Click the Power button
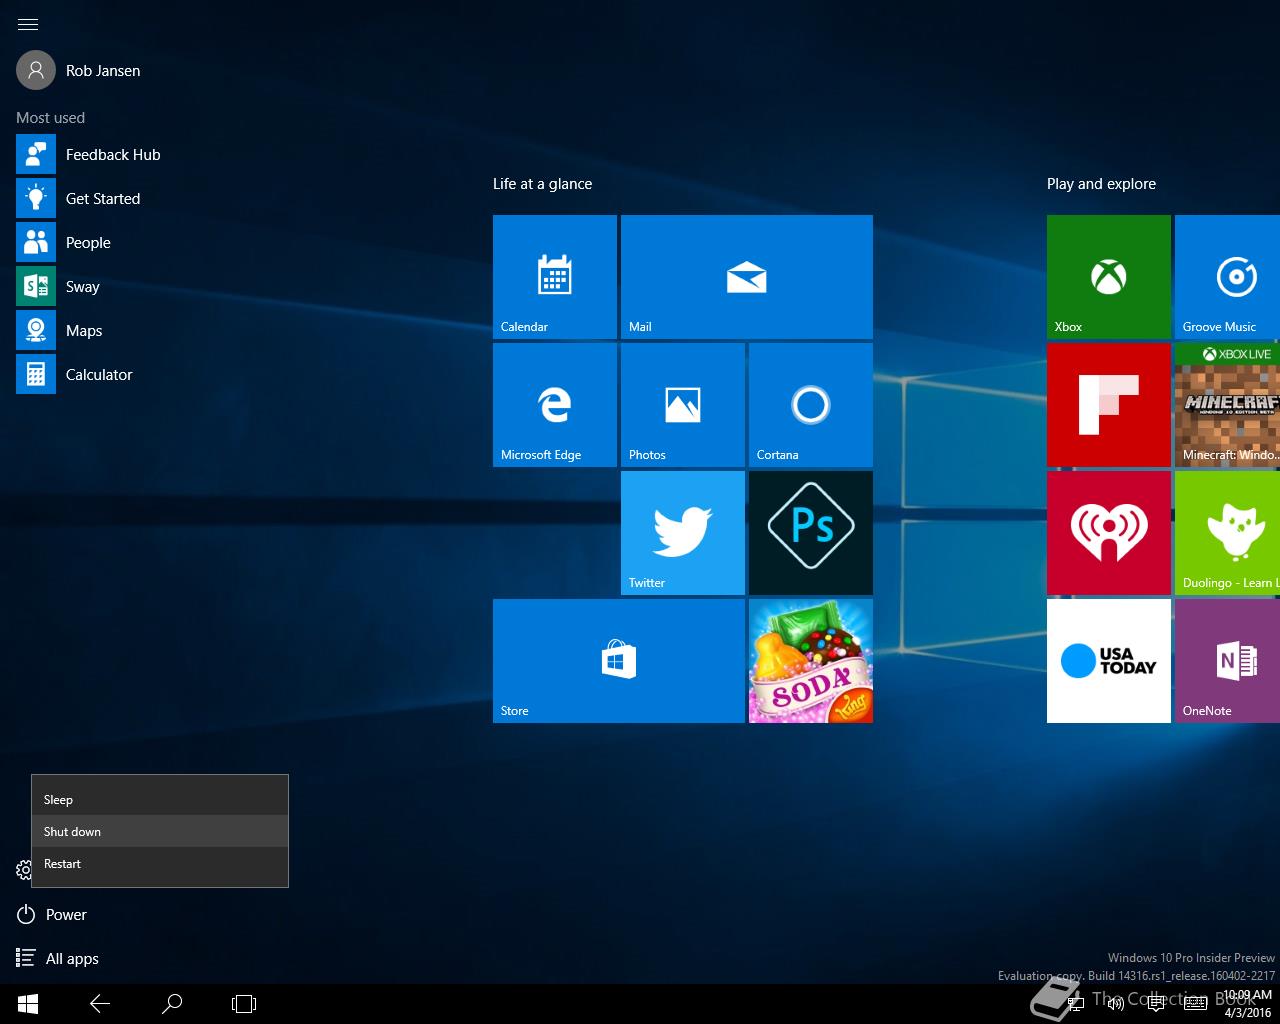The width and height of the screenshot is (1280, 1024). [x=52, y=915]
